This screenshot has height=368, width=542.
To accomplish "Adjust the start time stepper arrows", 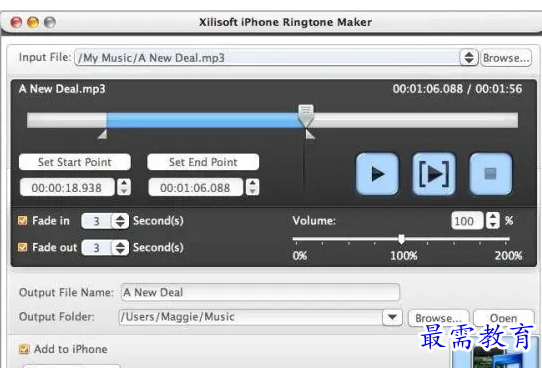I will pos(124,187).
